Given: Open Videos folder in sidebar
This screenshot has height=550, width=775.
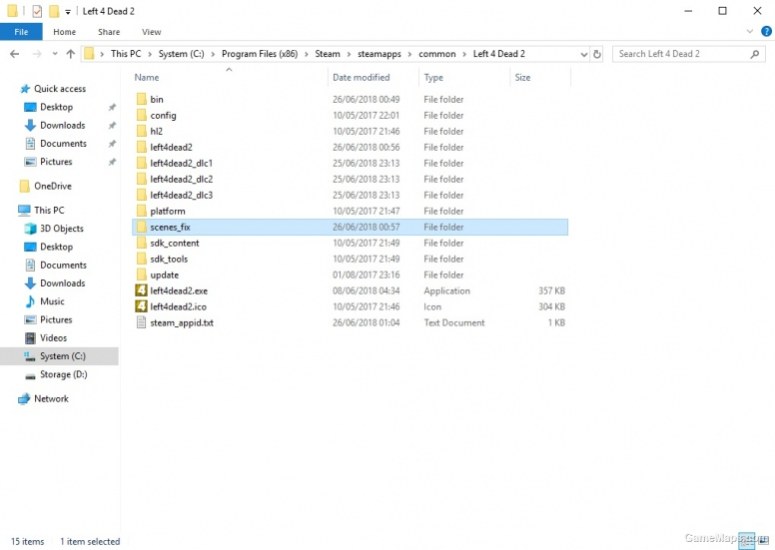Looking at the screenshot, I should [53, 338].
